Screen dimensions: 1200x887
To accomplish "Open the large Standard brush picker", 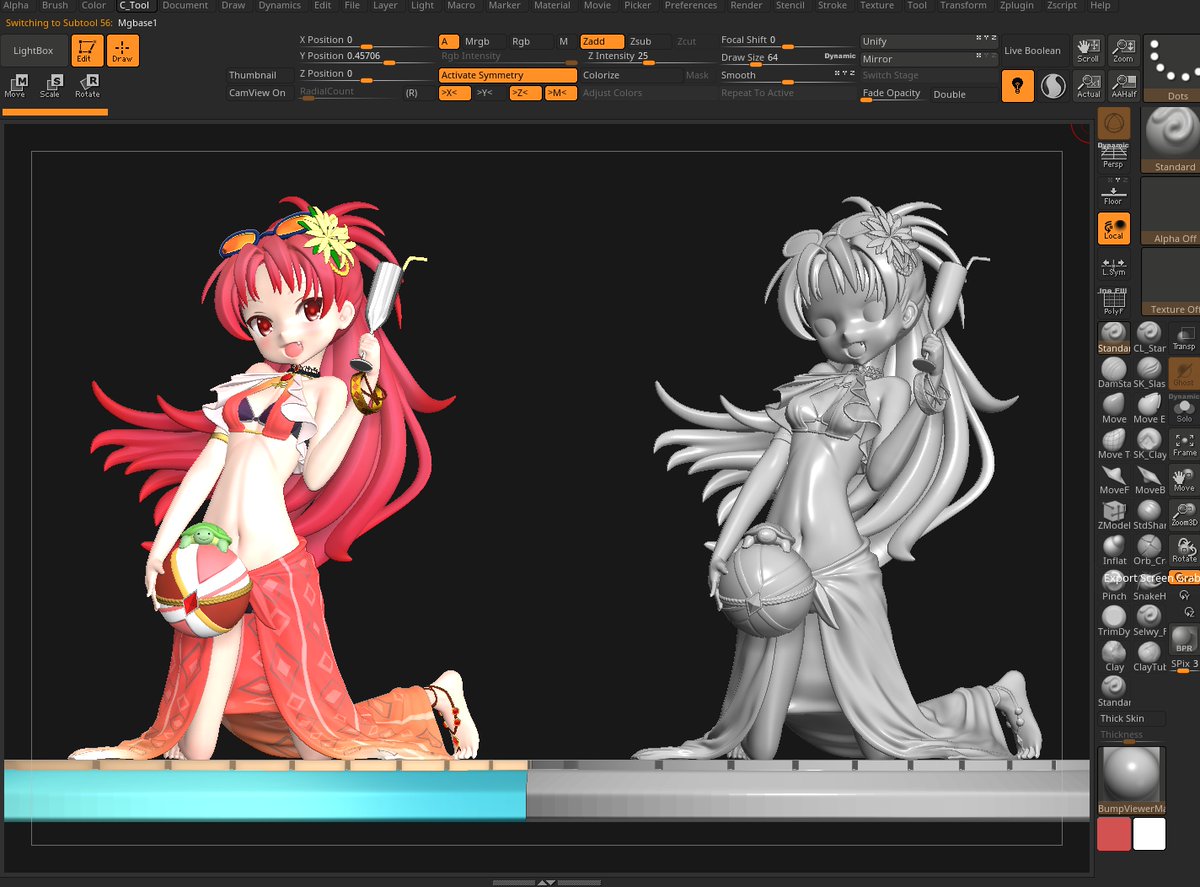I will pyautogui.click(x=1173, y=140).
